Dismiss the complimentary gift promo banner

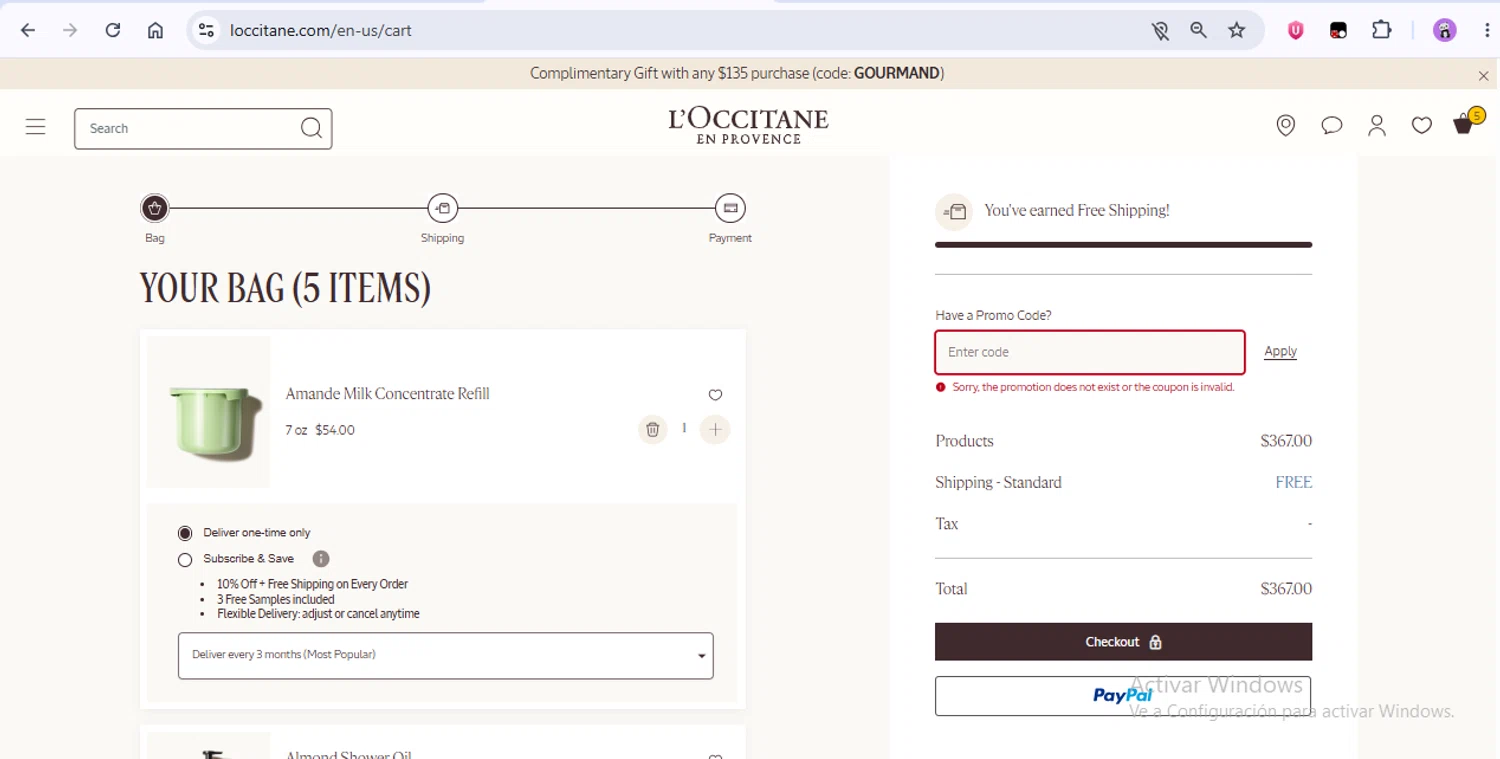(1483, 76)
